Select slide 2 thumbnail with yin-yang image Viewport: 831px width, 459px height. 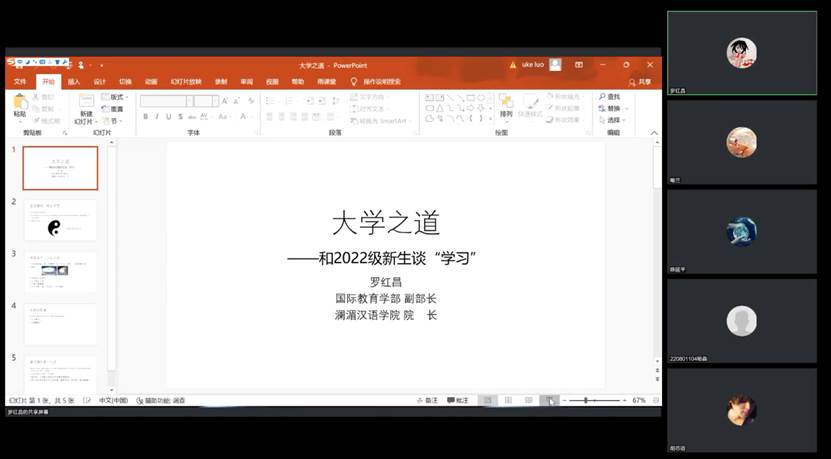[60, 220]
